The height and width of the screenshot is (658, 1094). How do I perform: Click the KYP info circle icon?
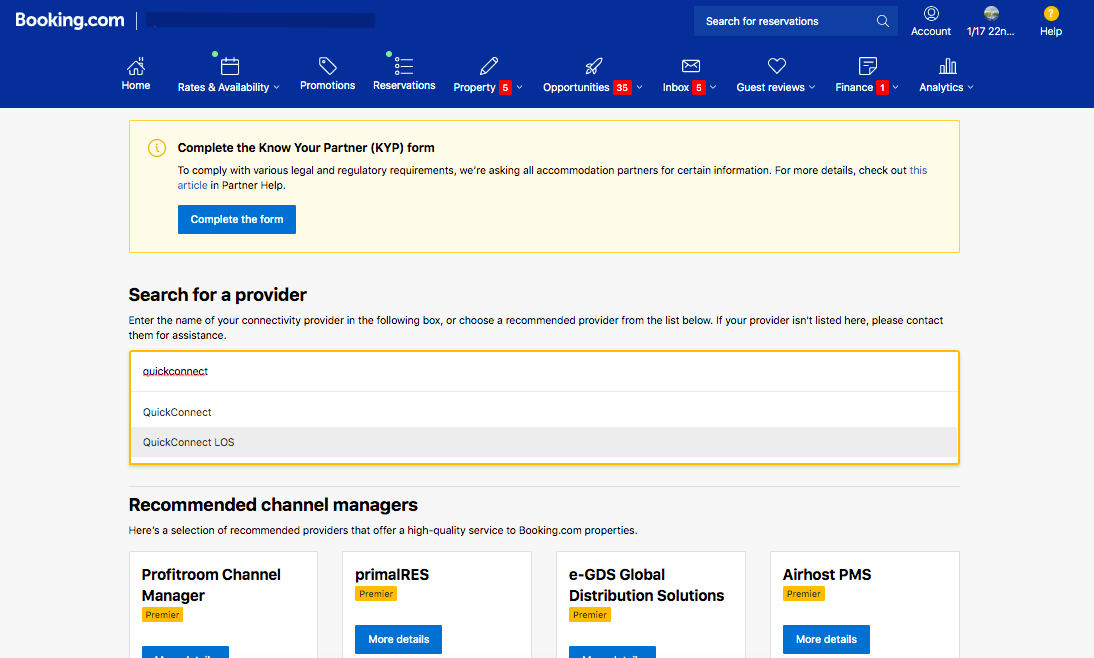(157, 148)
